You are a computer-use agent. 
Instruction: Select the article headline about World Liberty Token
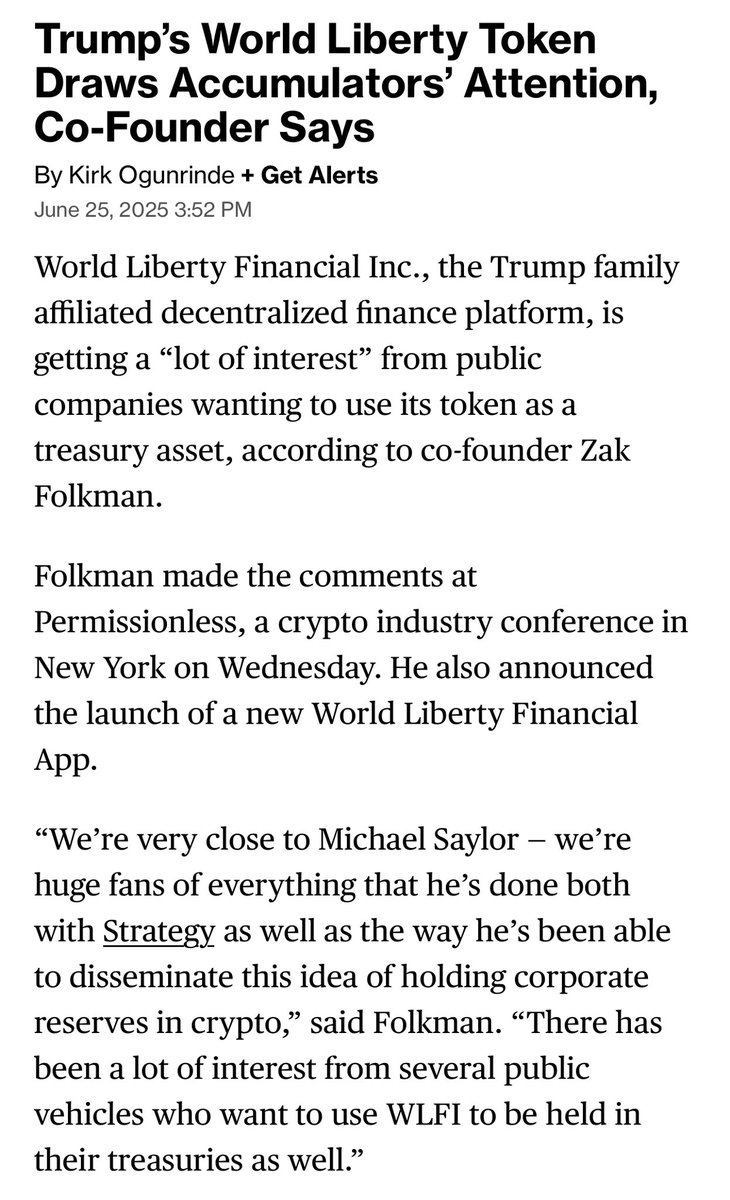point(331,85)
